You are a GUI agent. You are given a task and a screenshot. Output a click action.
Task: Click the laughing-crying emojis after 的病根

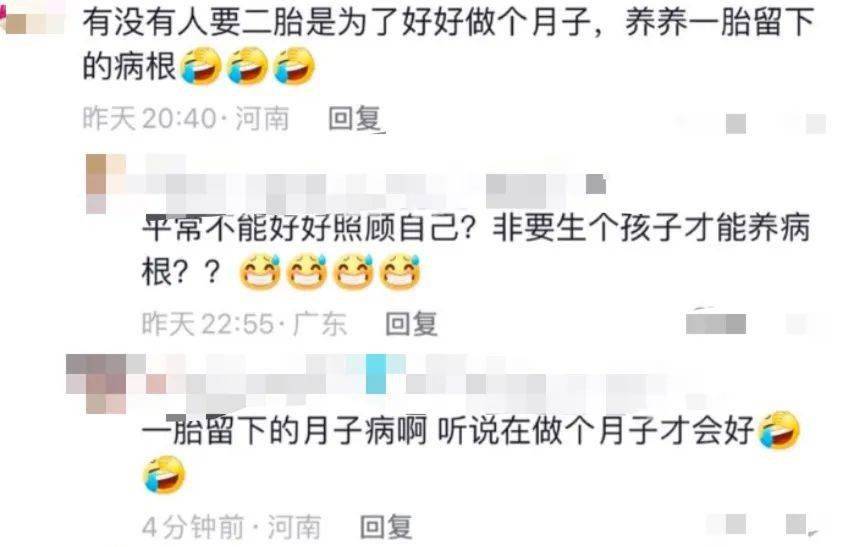(248, 66)
